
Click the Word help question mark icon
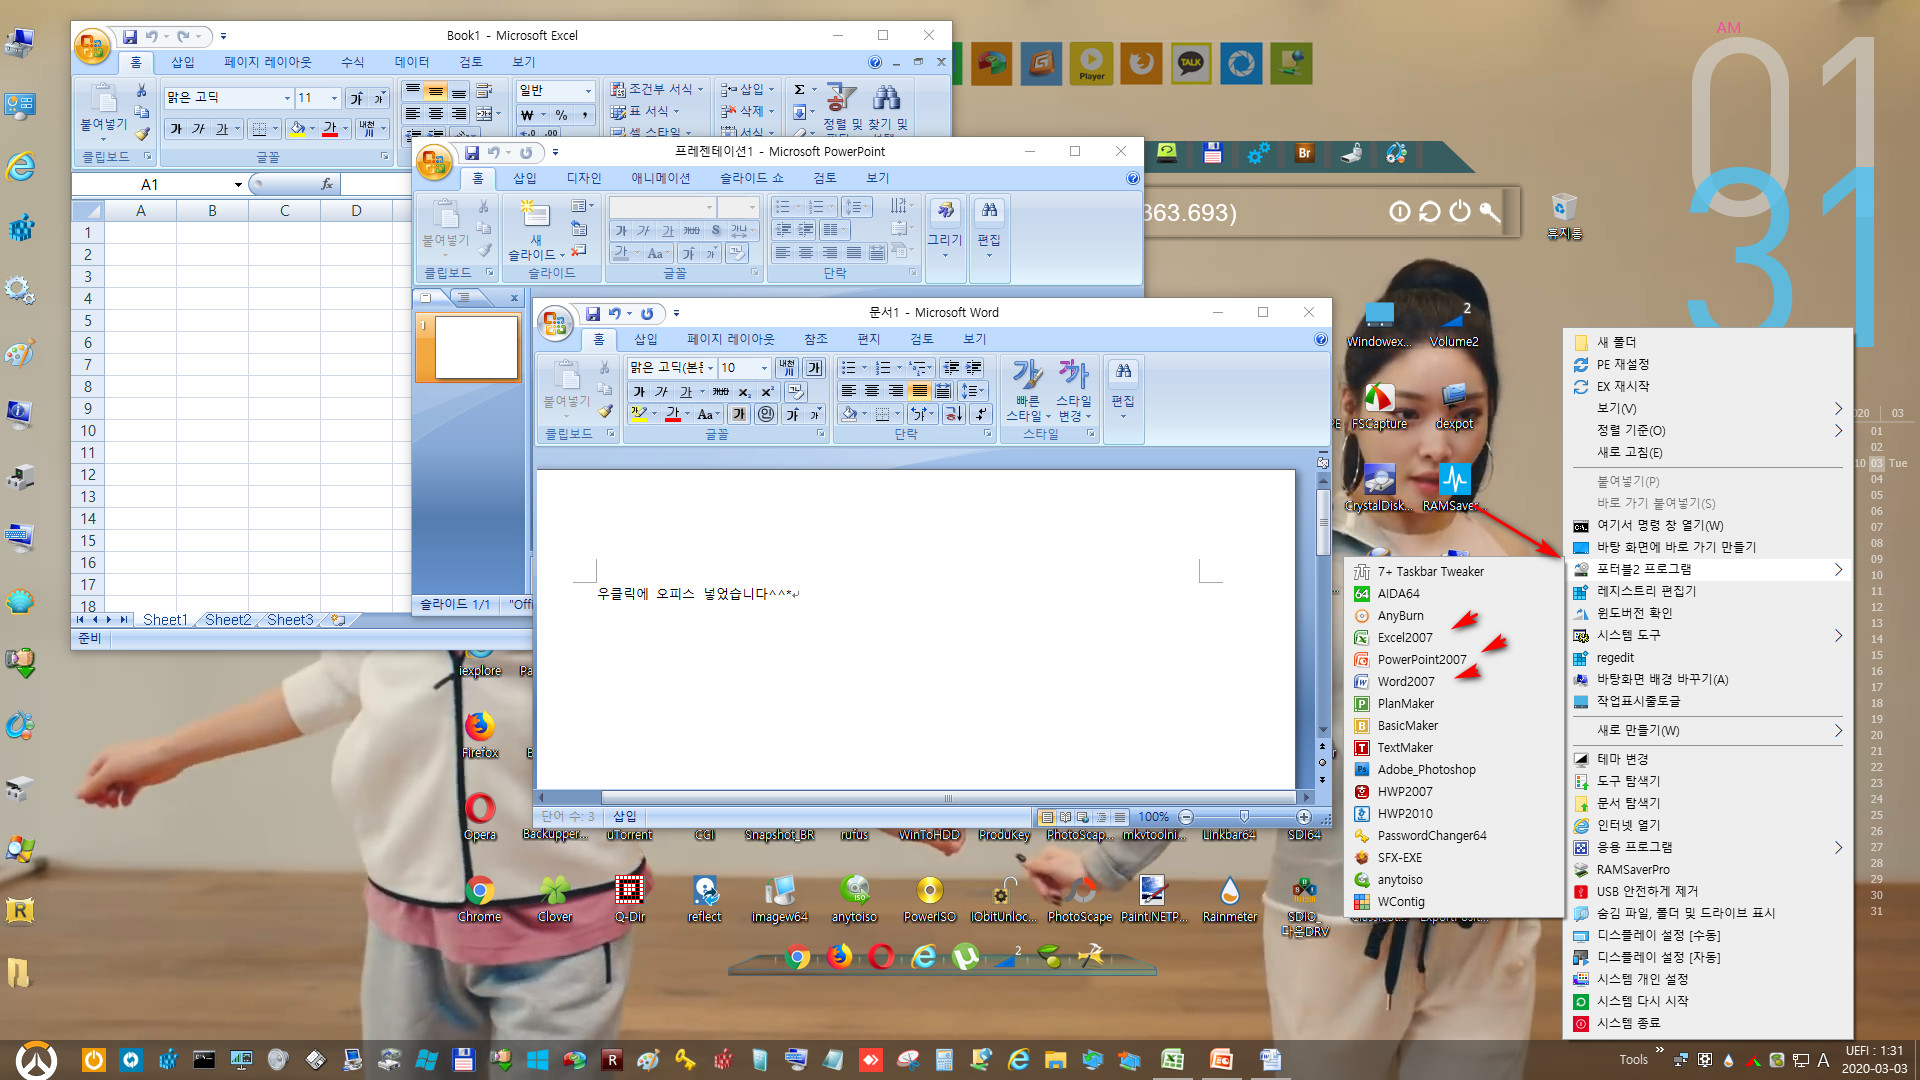tap(1321, 340)
